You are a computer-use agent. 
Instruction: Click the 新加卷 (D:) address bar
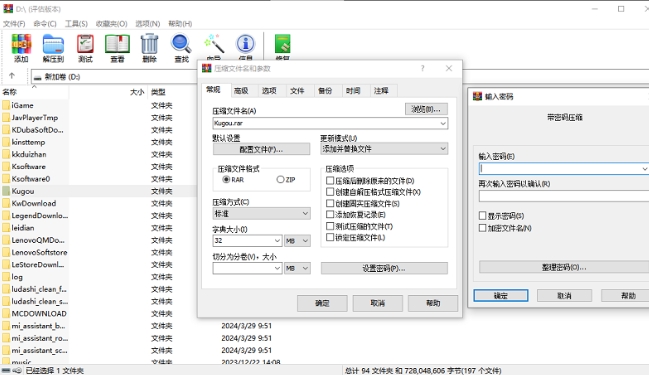(115, 77)
